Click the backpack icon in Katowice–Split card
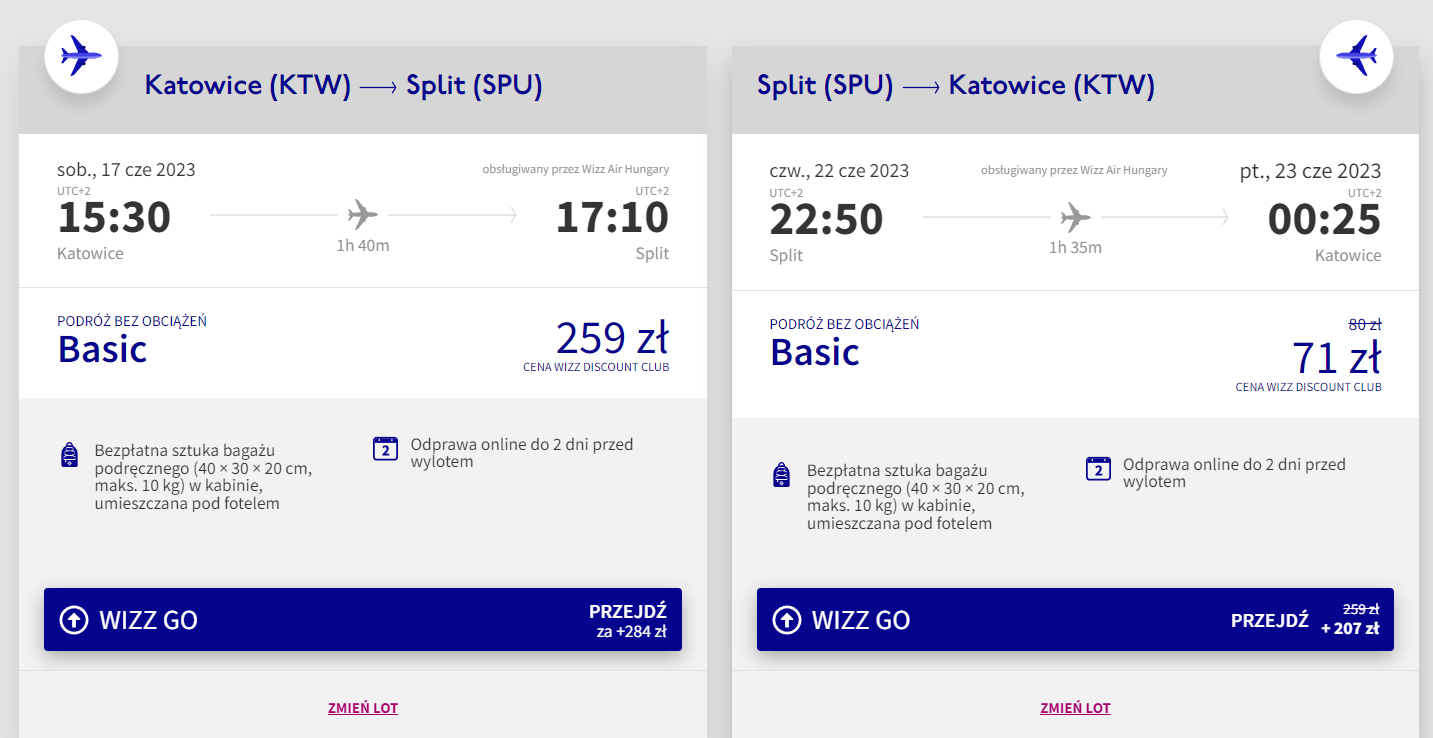 69,455
